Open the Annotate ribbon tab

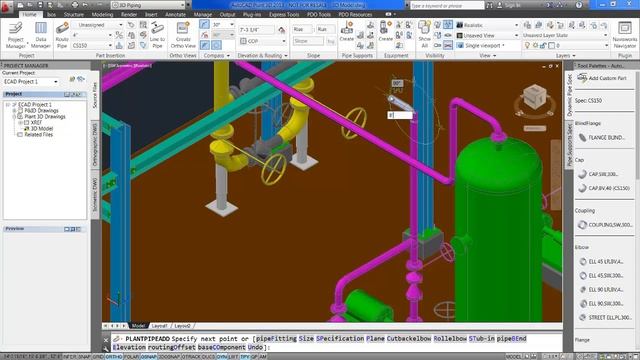pos(176,14)
